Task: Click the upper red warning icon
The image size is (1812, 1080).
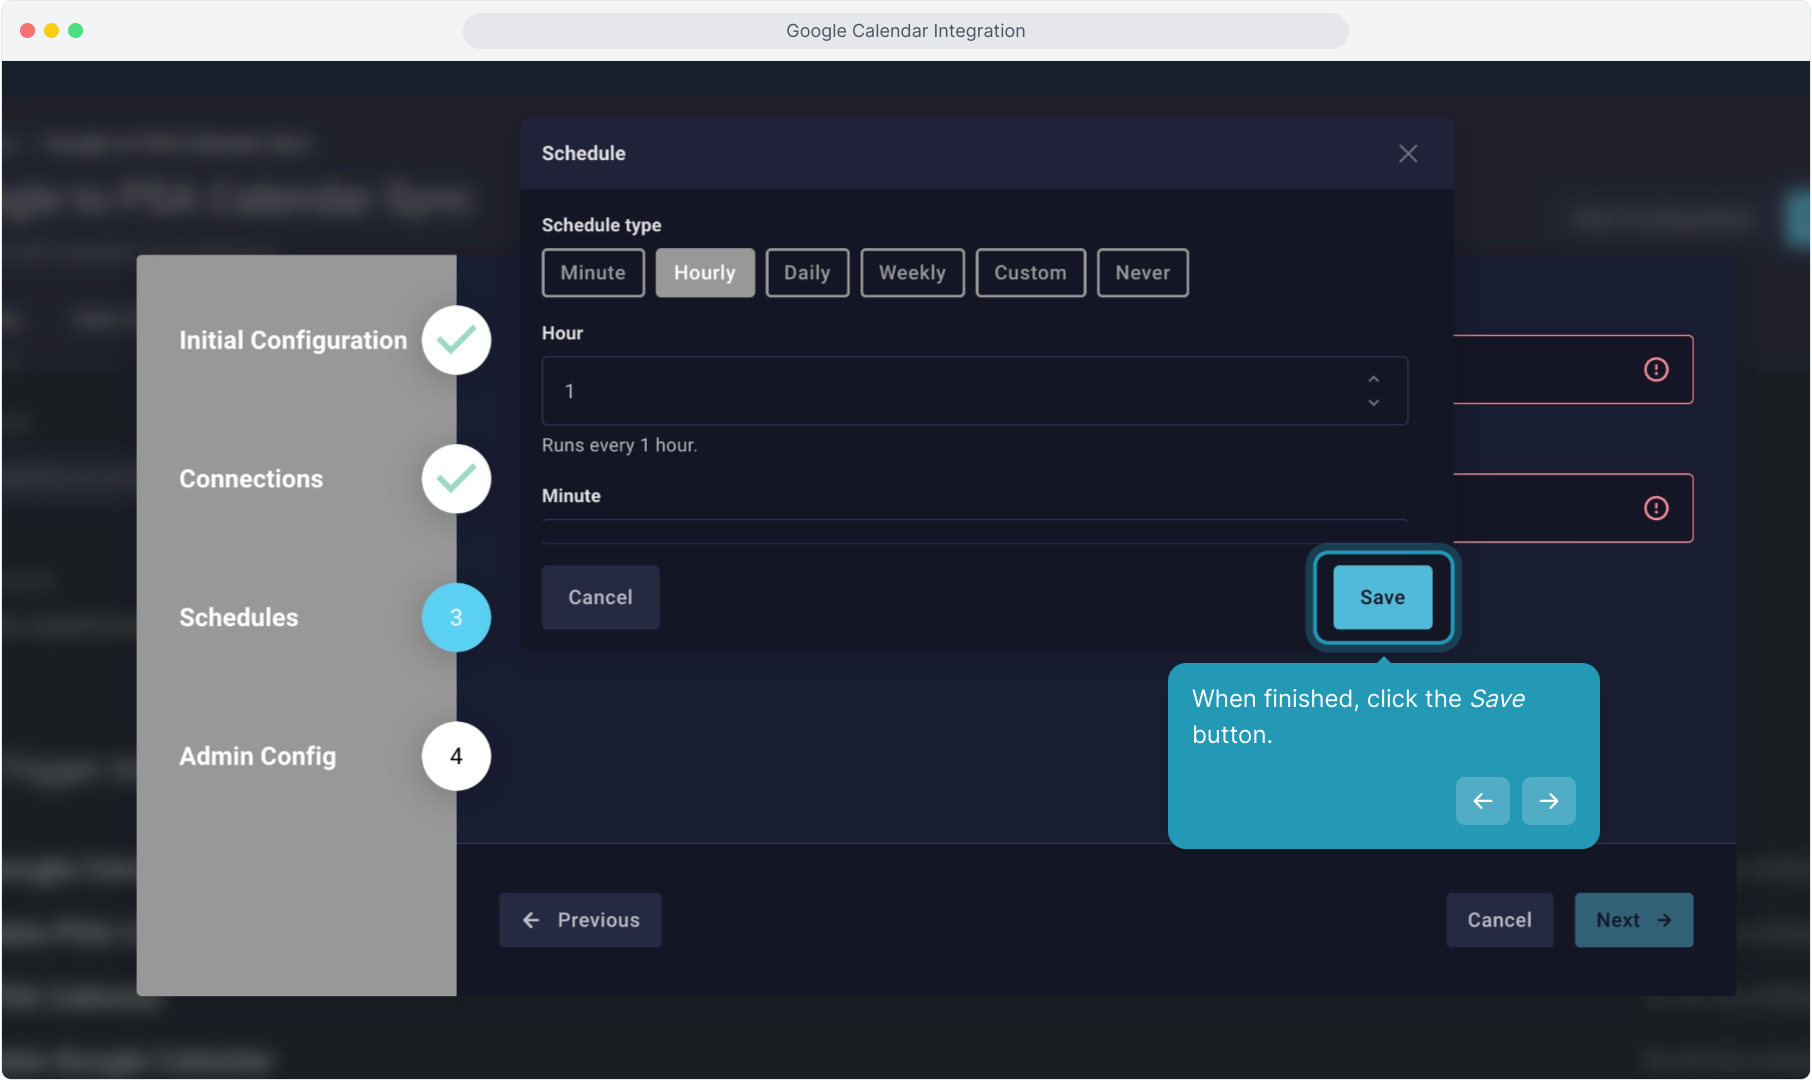Action: [1656, 370]
